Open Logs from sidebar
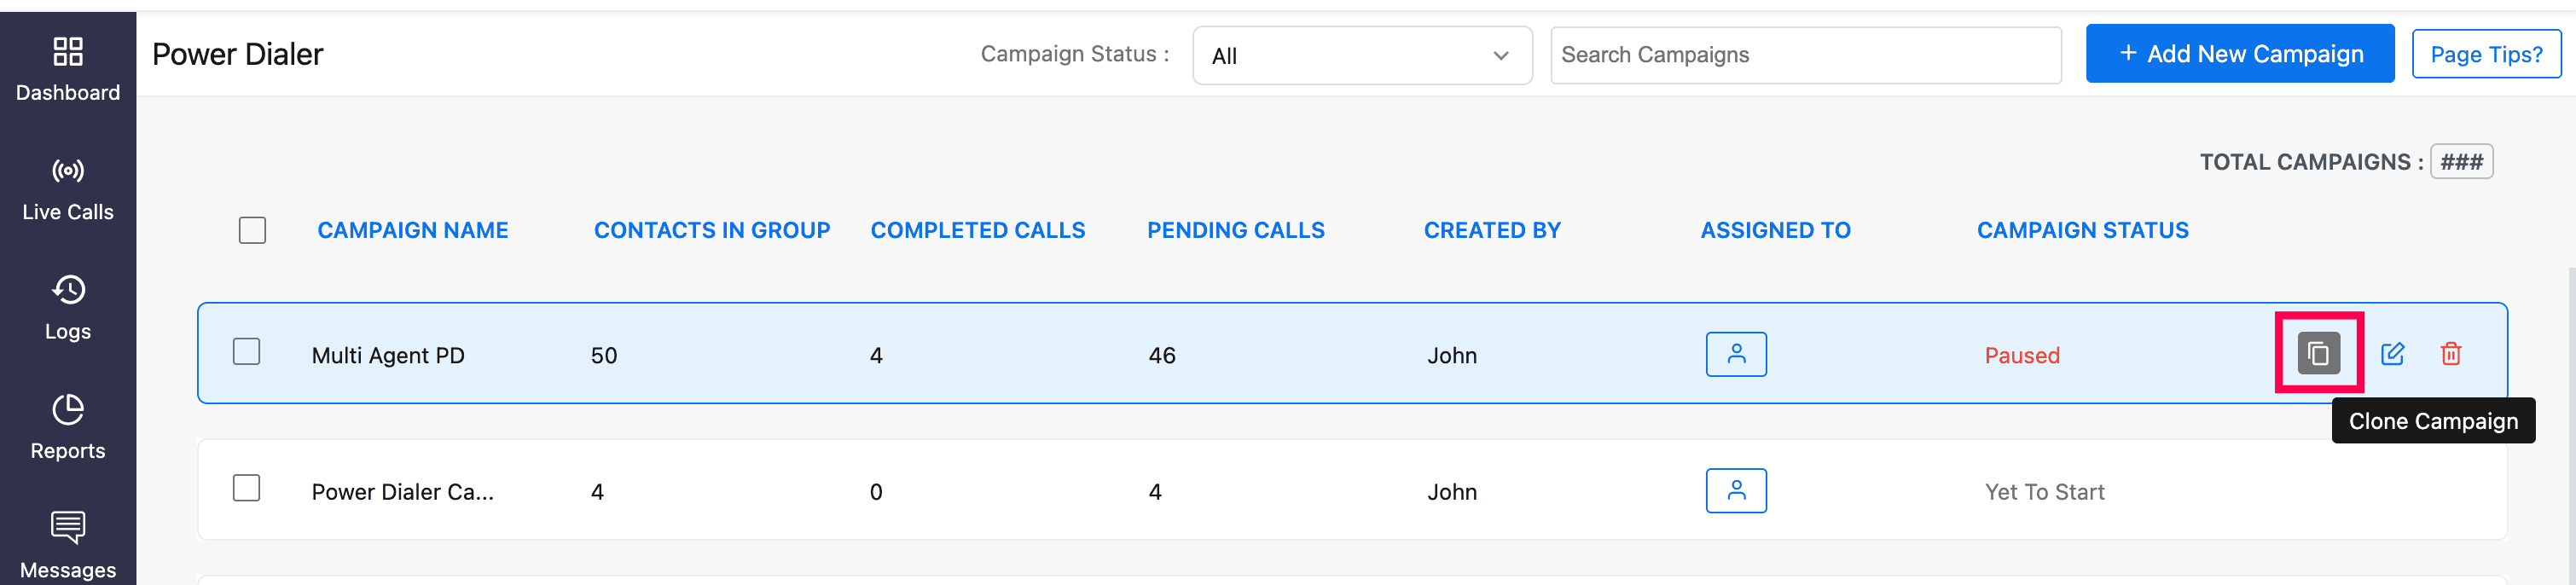Image resolution: width=2576 pixels, height=585 pixels. 68,308
